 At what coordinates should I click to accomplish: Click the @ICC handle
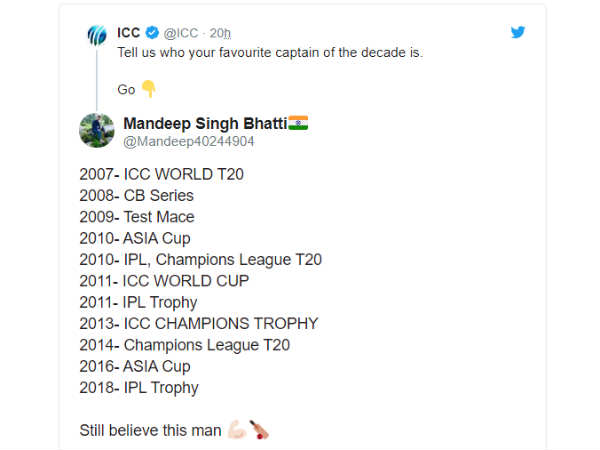[x=181, y=33]
